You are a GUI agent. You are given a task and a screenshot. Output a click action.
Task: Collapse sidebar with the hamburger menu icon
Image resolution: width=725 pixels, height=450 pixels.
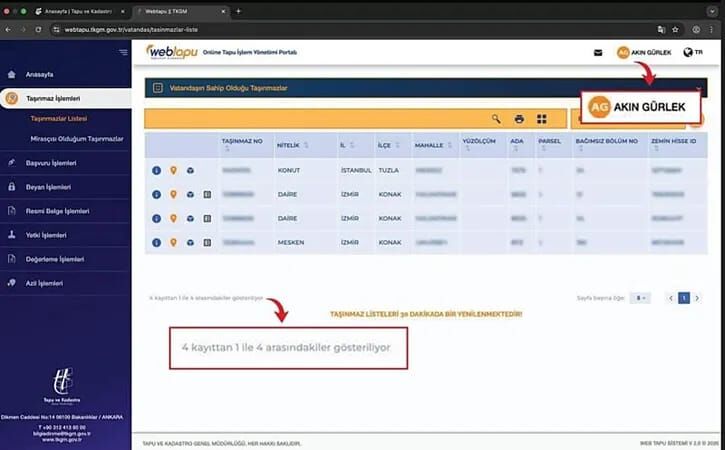[123, 52]
